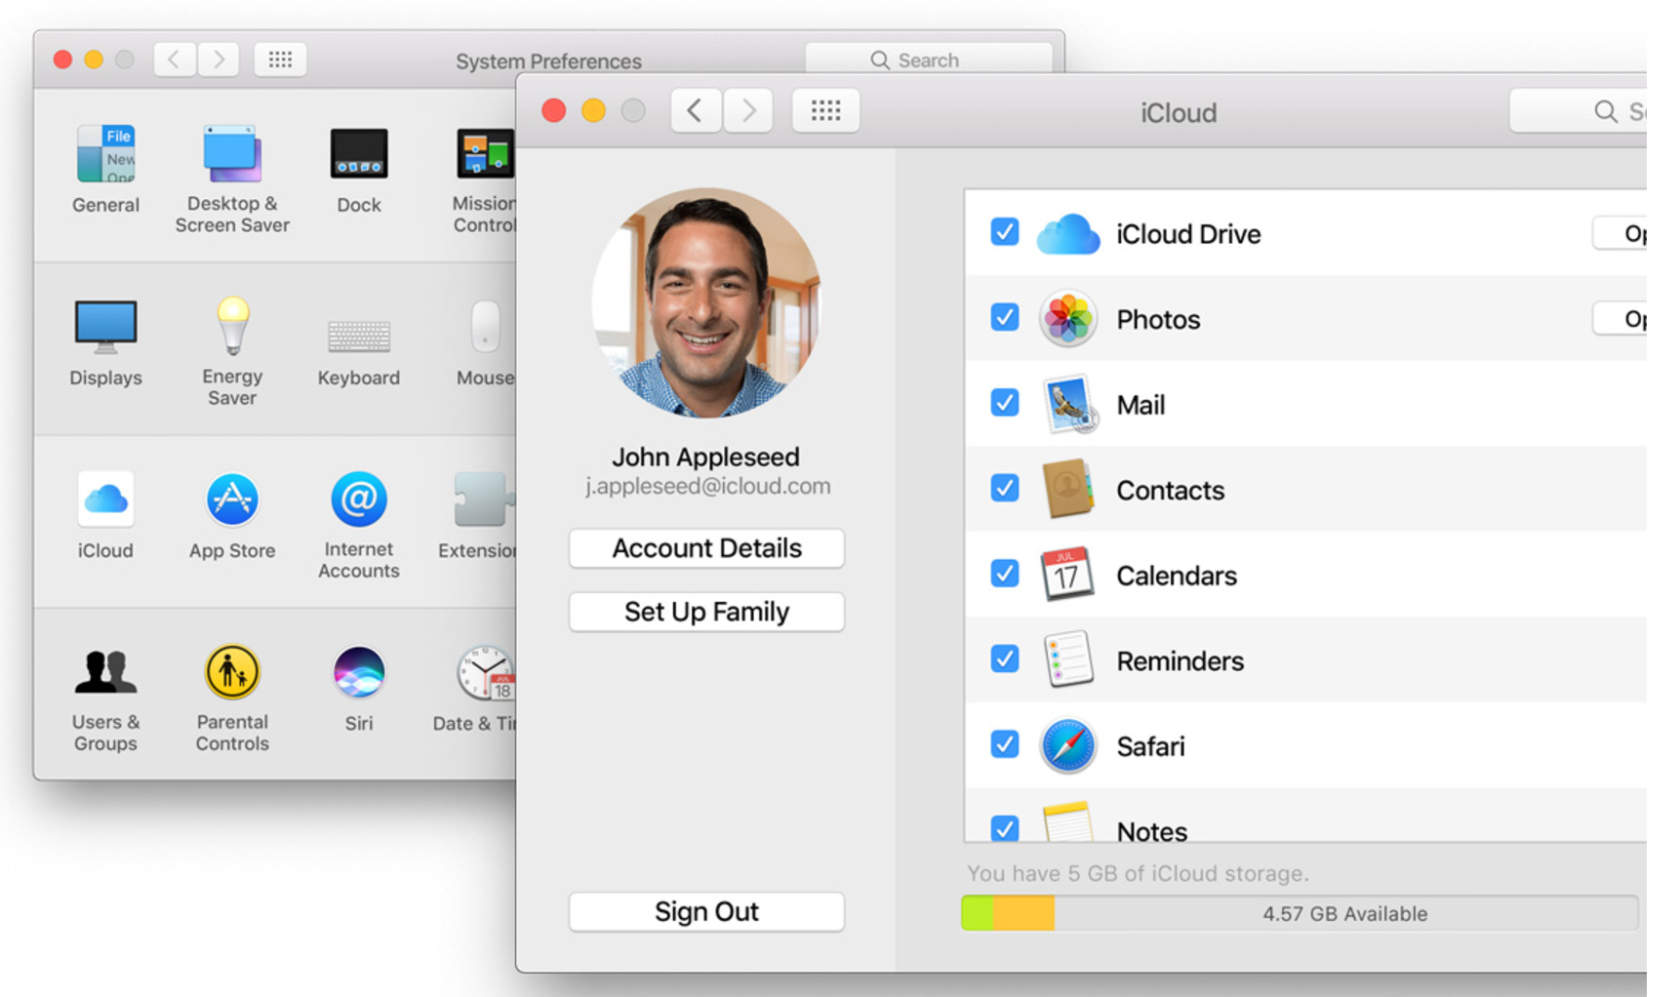Uncheck the iCloud Drive checkbox

[x=1004, y=232]
